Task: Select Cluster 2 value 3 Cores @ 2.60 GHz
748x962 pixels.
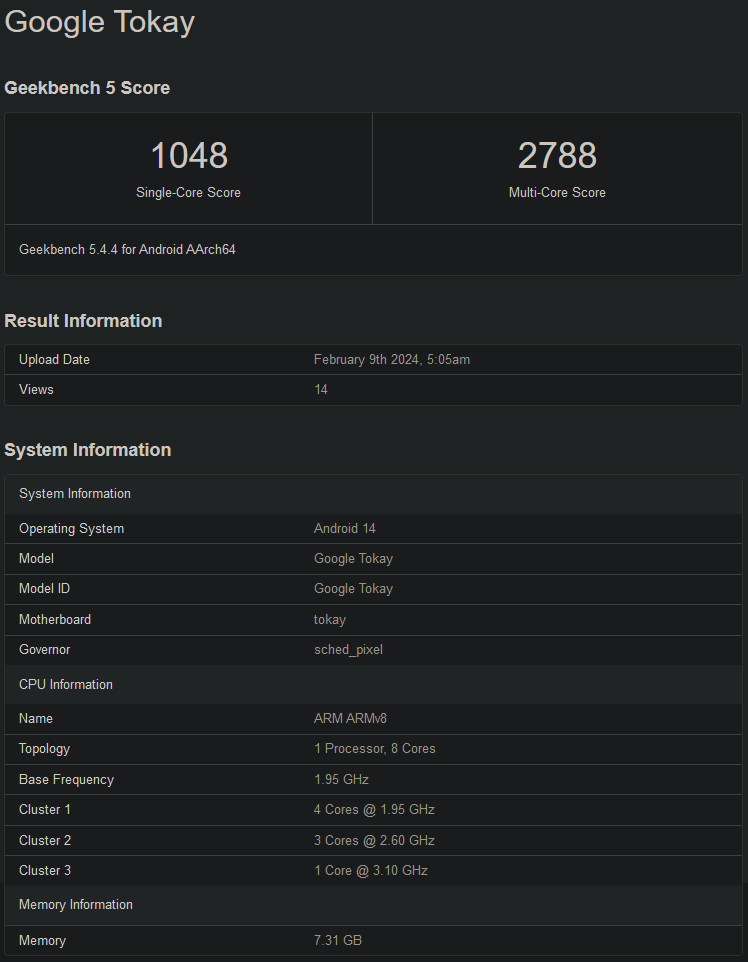Action: click(374, 841)
